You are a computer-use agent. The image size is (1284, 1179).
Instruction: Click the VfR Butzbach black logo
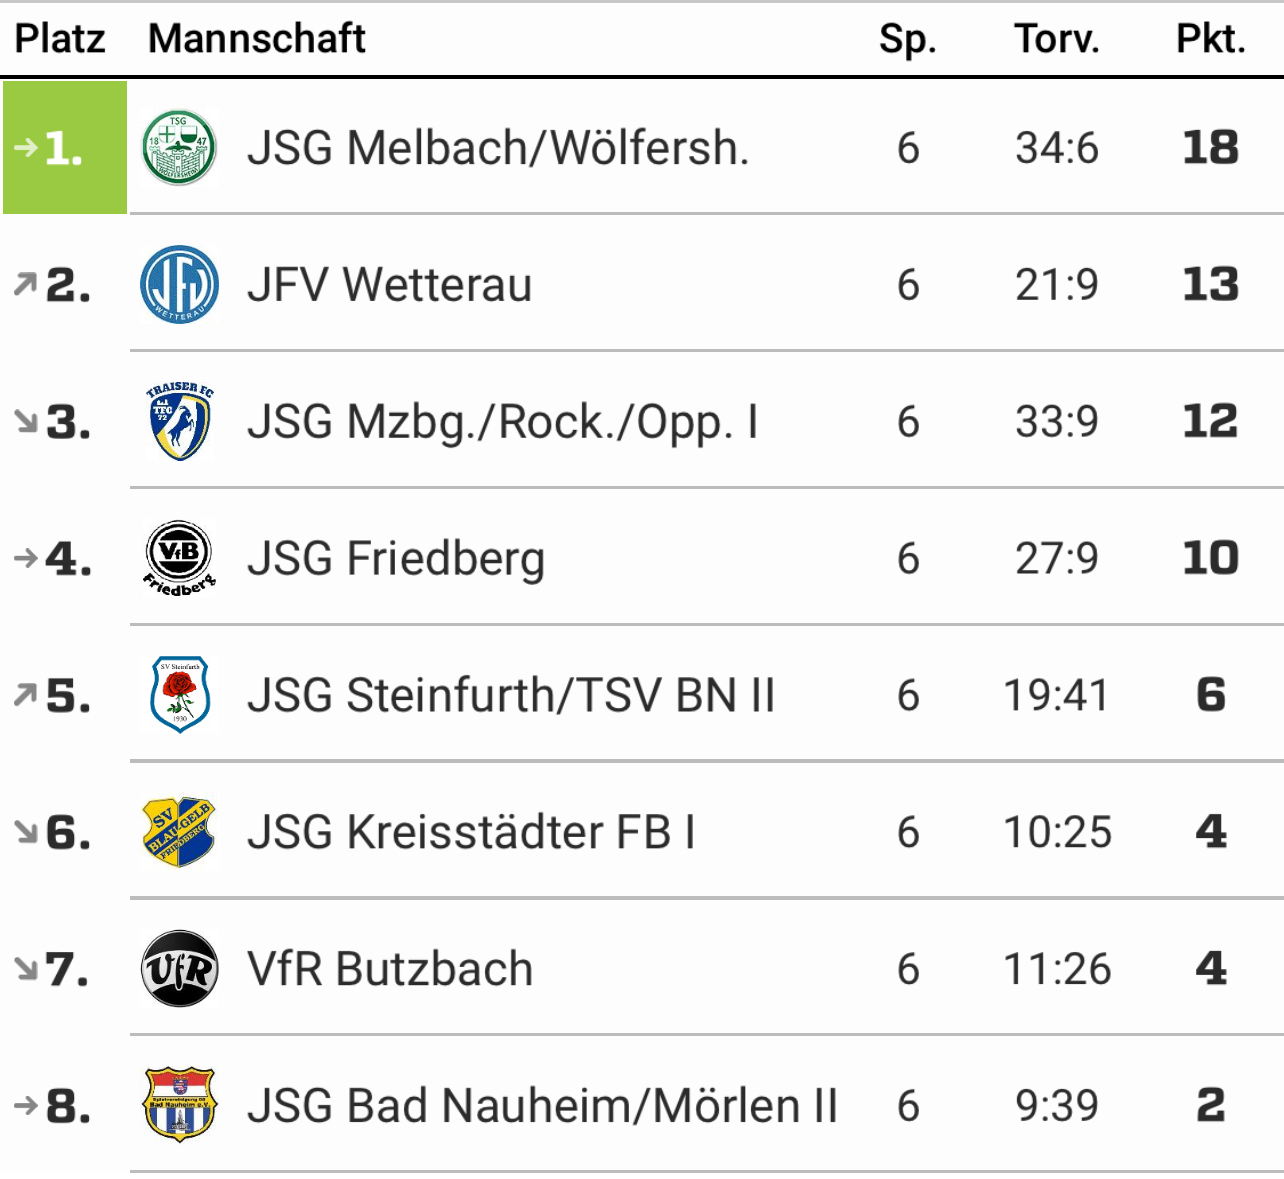point(179,968)
